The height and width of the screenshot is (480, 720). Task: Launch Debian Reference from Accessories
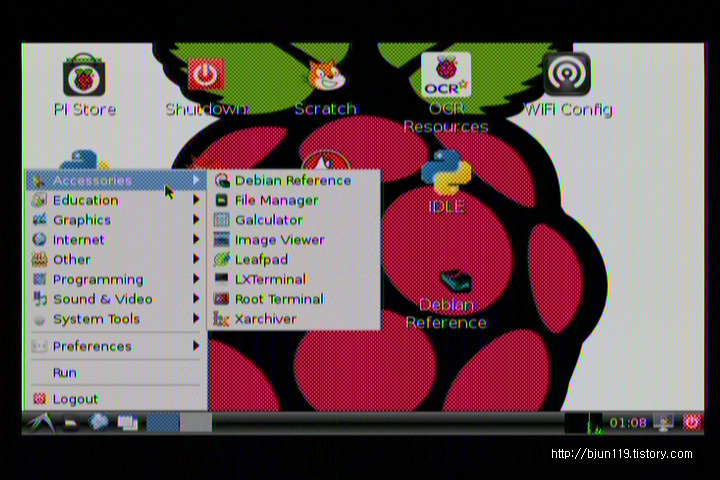[294, 181]
